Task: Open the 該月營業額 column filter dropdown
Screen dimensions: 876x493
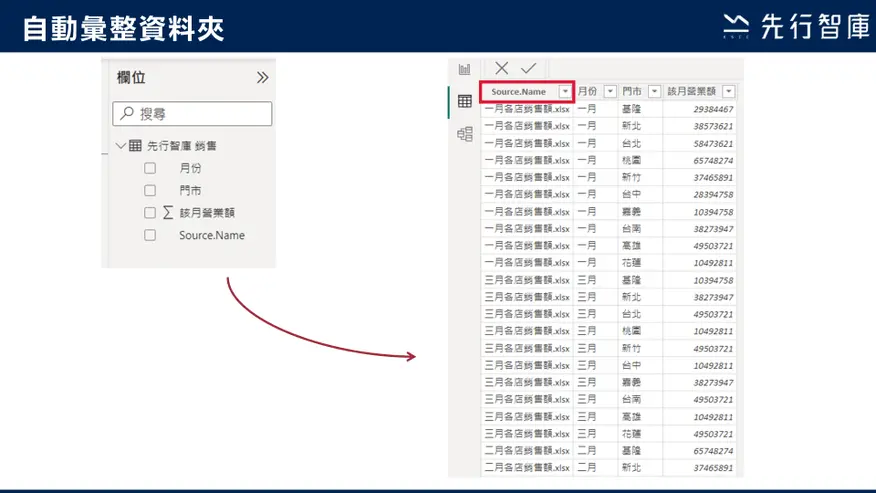Action: click(729, 91)
